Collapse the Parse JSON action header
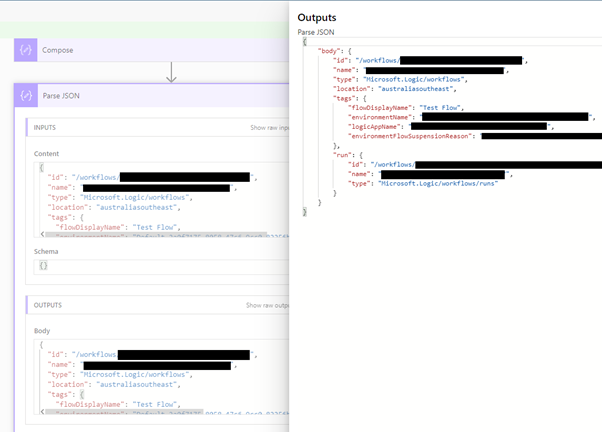 pyautogui.click(x=152, y=96)
